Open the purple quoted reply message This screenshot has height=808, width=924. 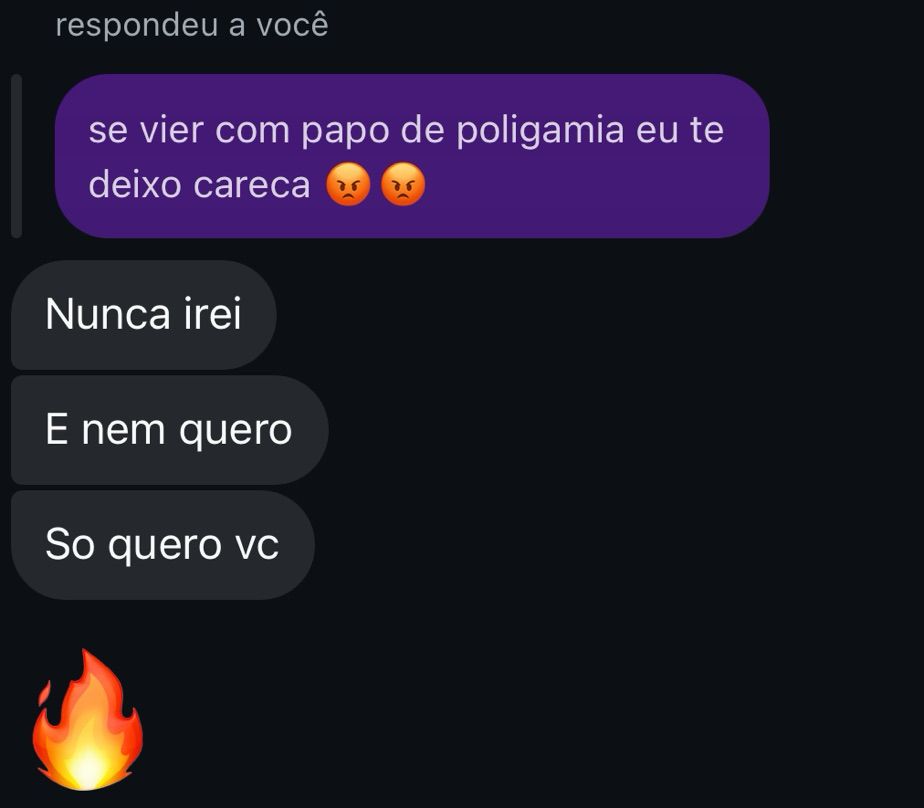click(x=412, y=156)
